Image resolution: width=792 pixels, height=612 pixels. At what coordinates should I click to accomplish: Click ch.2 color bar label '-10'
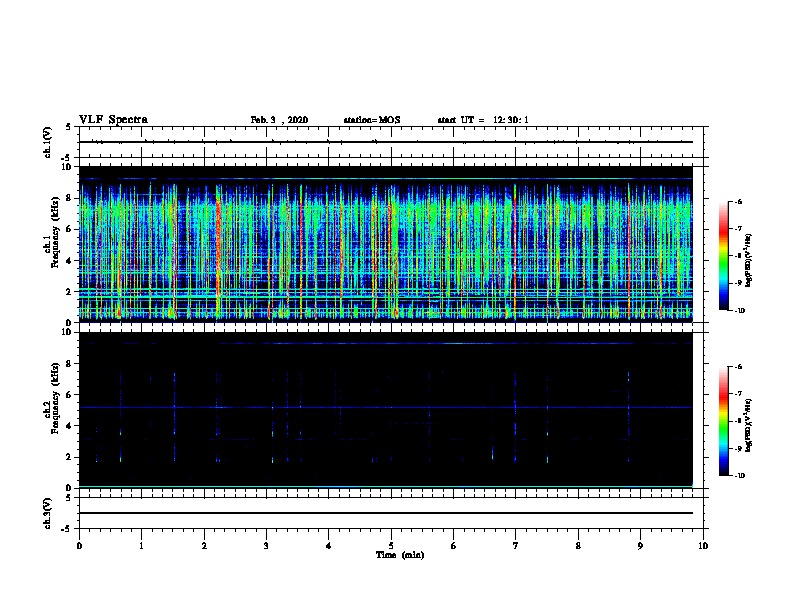coord(739,476)
